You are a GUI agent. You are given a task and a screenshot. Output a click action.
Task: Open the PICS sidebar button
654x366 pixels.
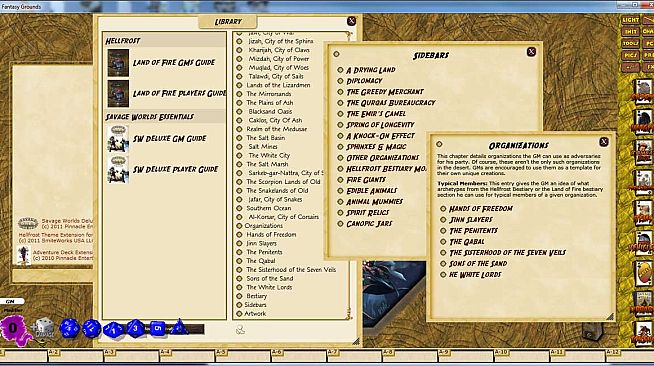(x=630, y=55)
